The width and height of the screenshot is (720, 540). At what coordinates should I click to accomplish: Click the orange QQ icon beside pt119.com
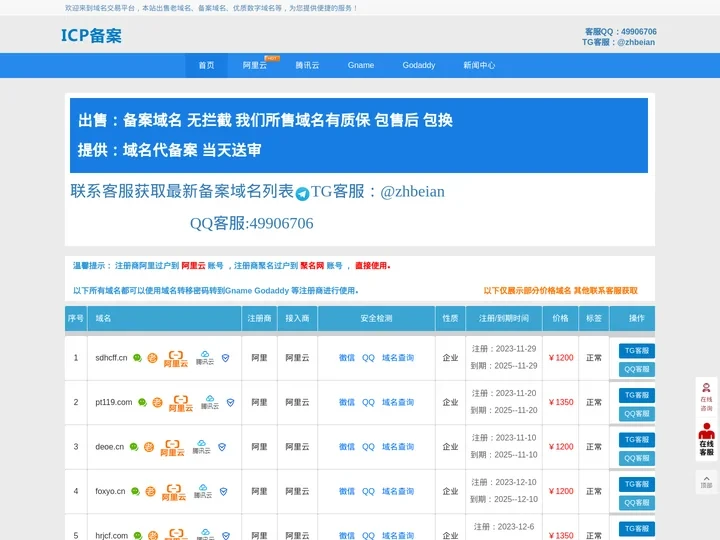158,403
